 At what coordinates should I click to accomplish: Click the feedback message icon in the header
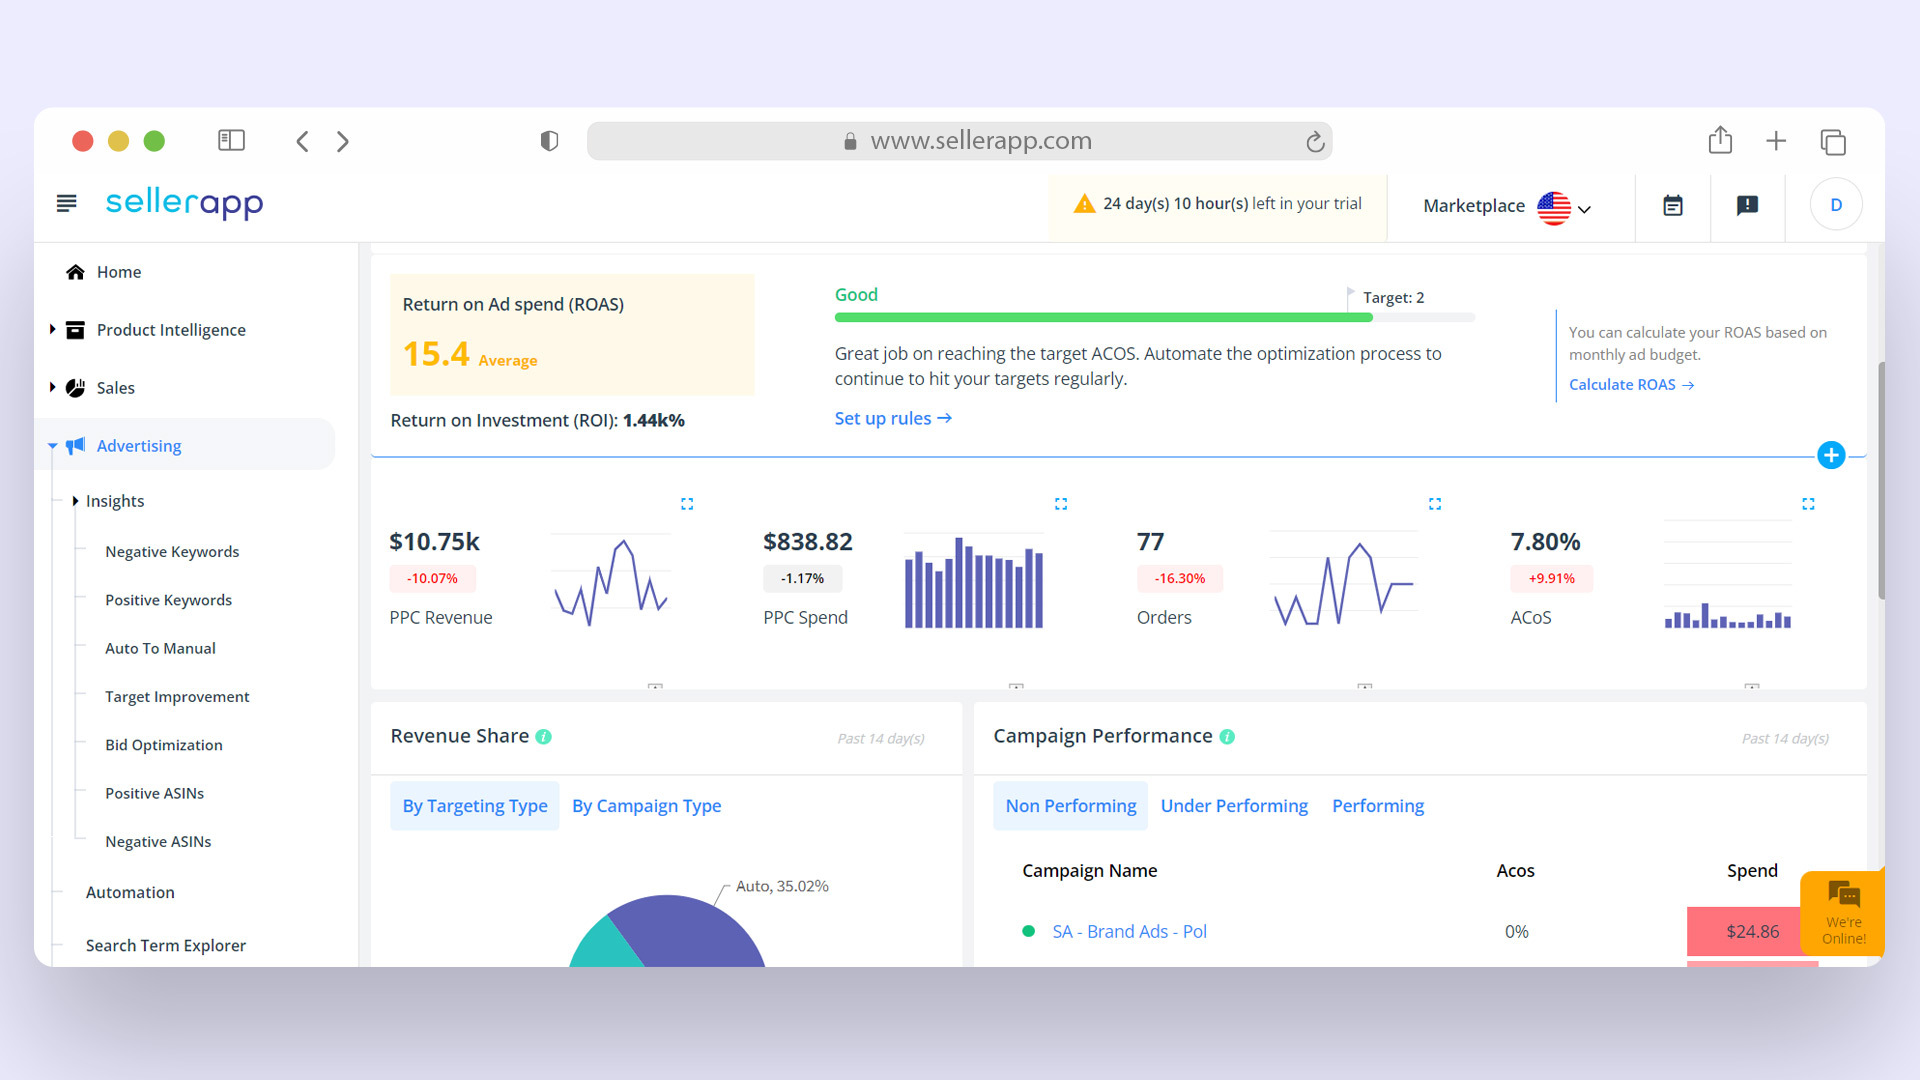point(1747,206)
